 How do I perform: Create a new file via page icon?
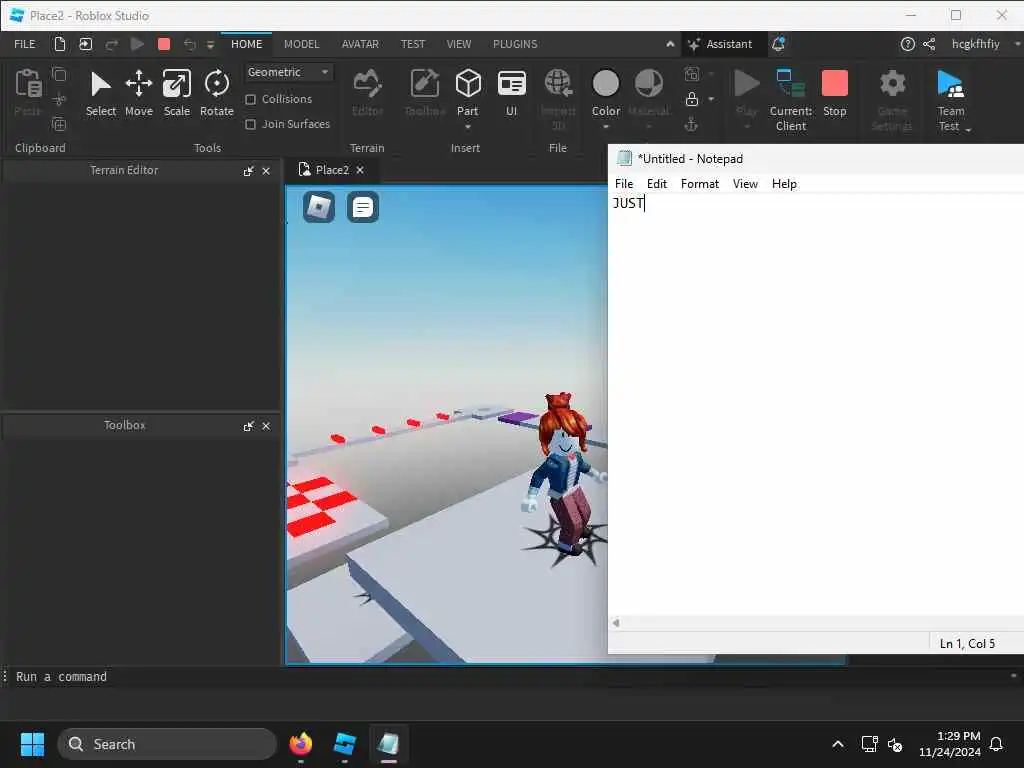point(59,44)
